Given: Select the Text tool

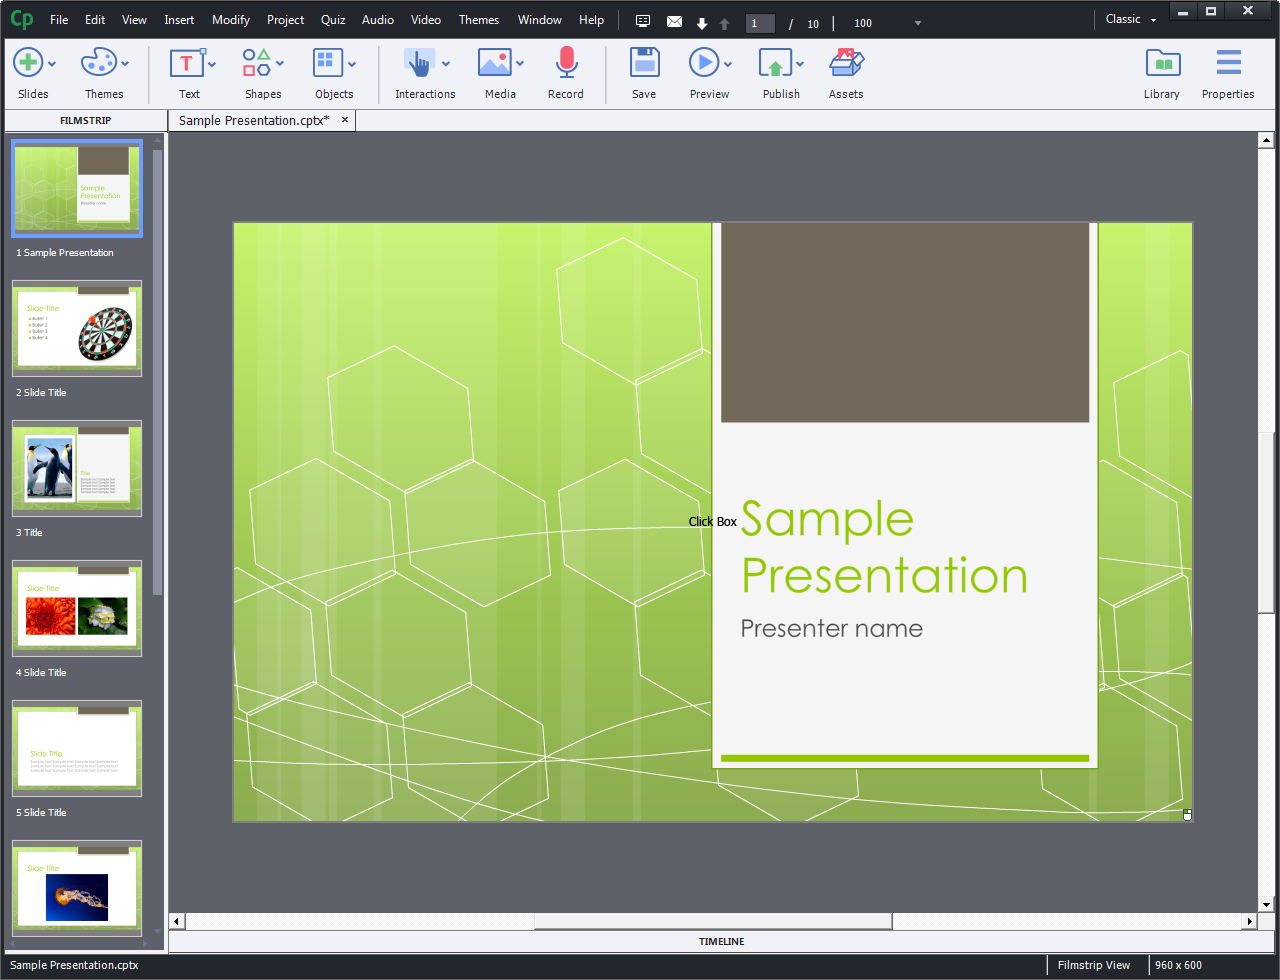Looking at the screenshot, I should pyautogui.click(x=186, y=62).
